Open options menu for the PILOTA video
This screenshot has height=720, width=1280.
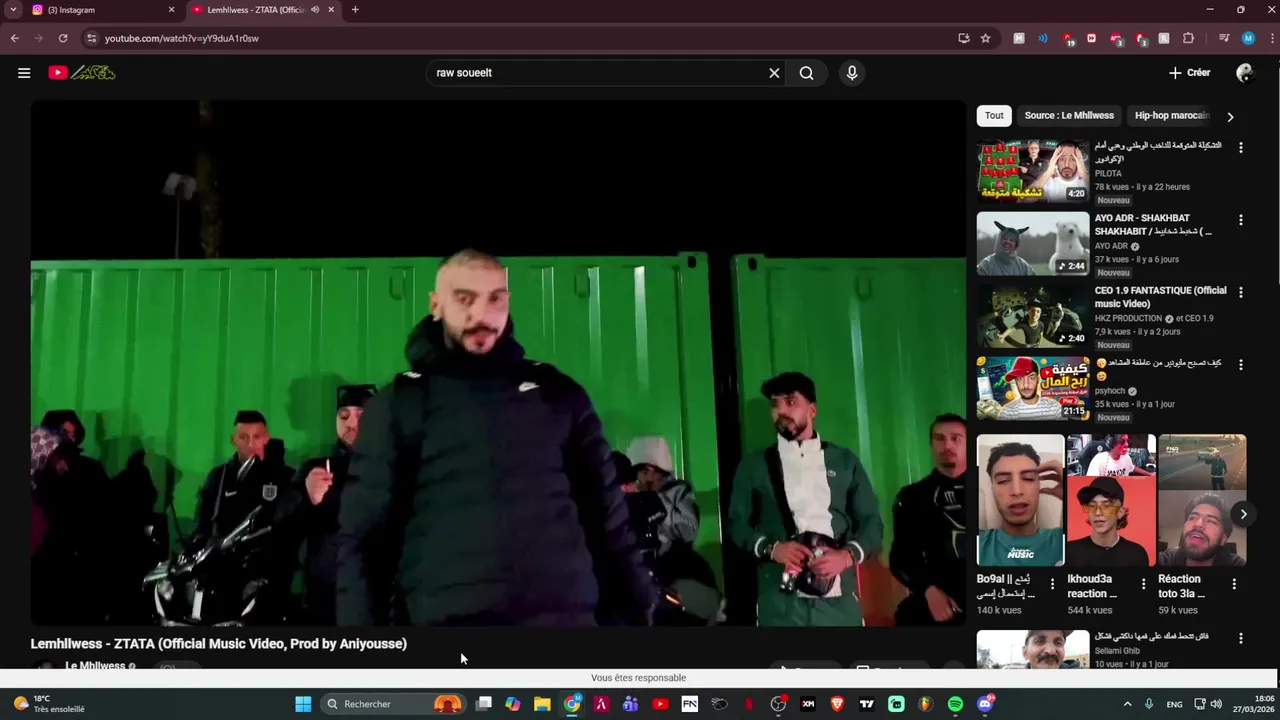pyautogui.click(x=1241, y=147)
